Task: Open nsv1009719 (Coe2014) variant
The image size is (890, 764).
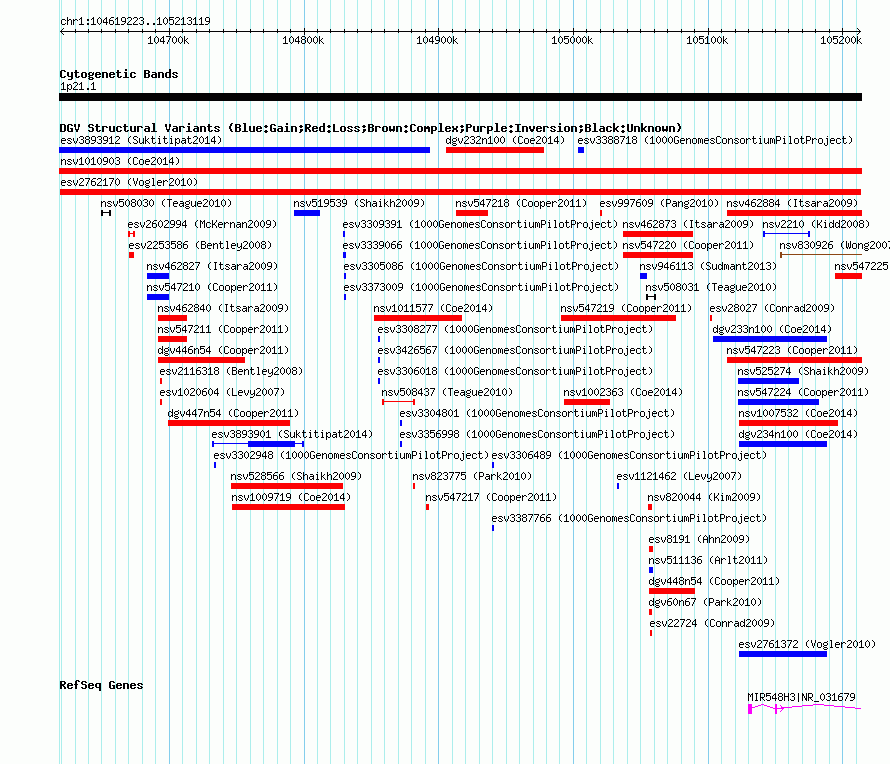Action: click(291, 497)
